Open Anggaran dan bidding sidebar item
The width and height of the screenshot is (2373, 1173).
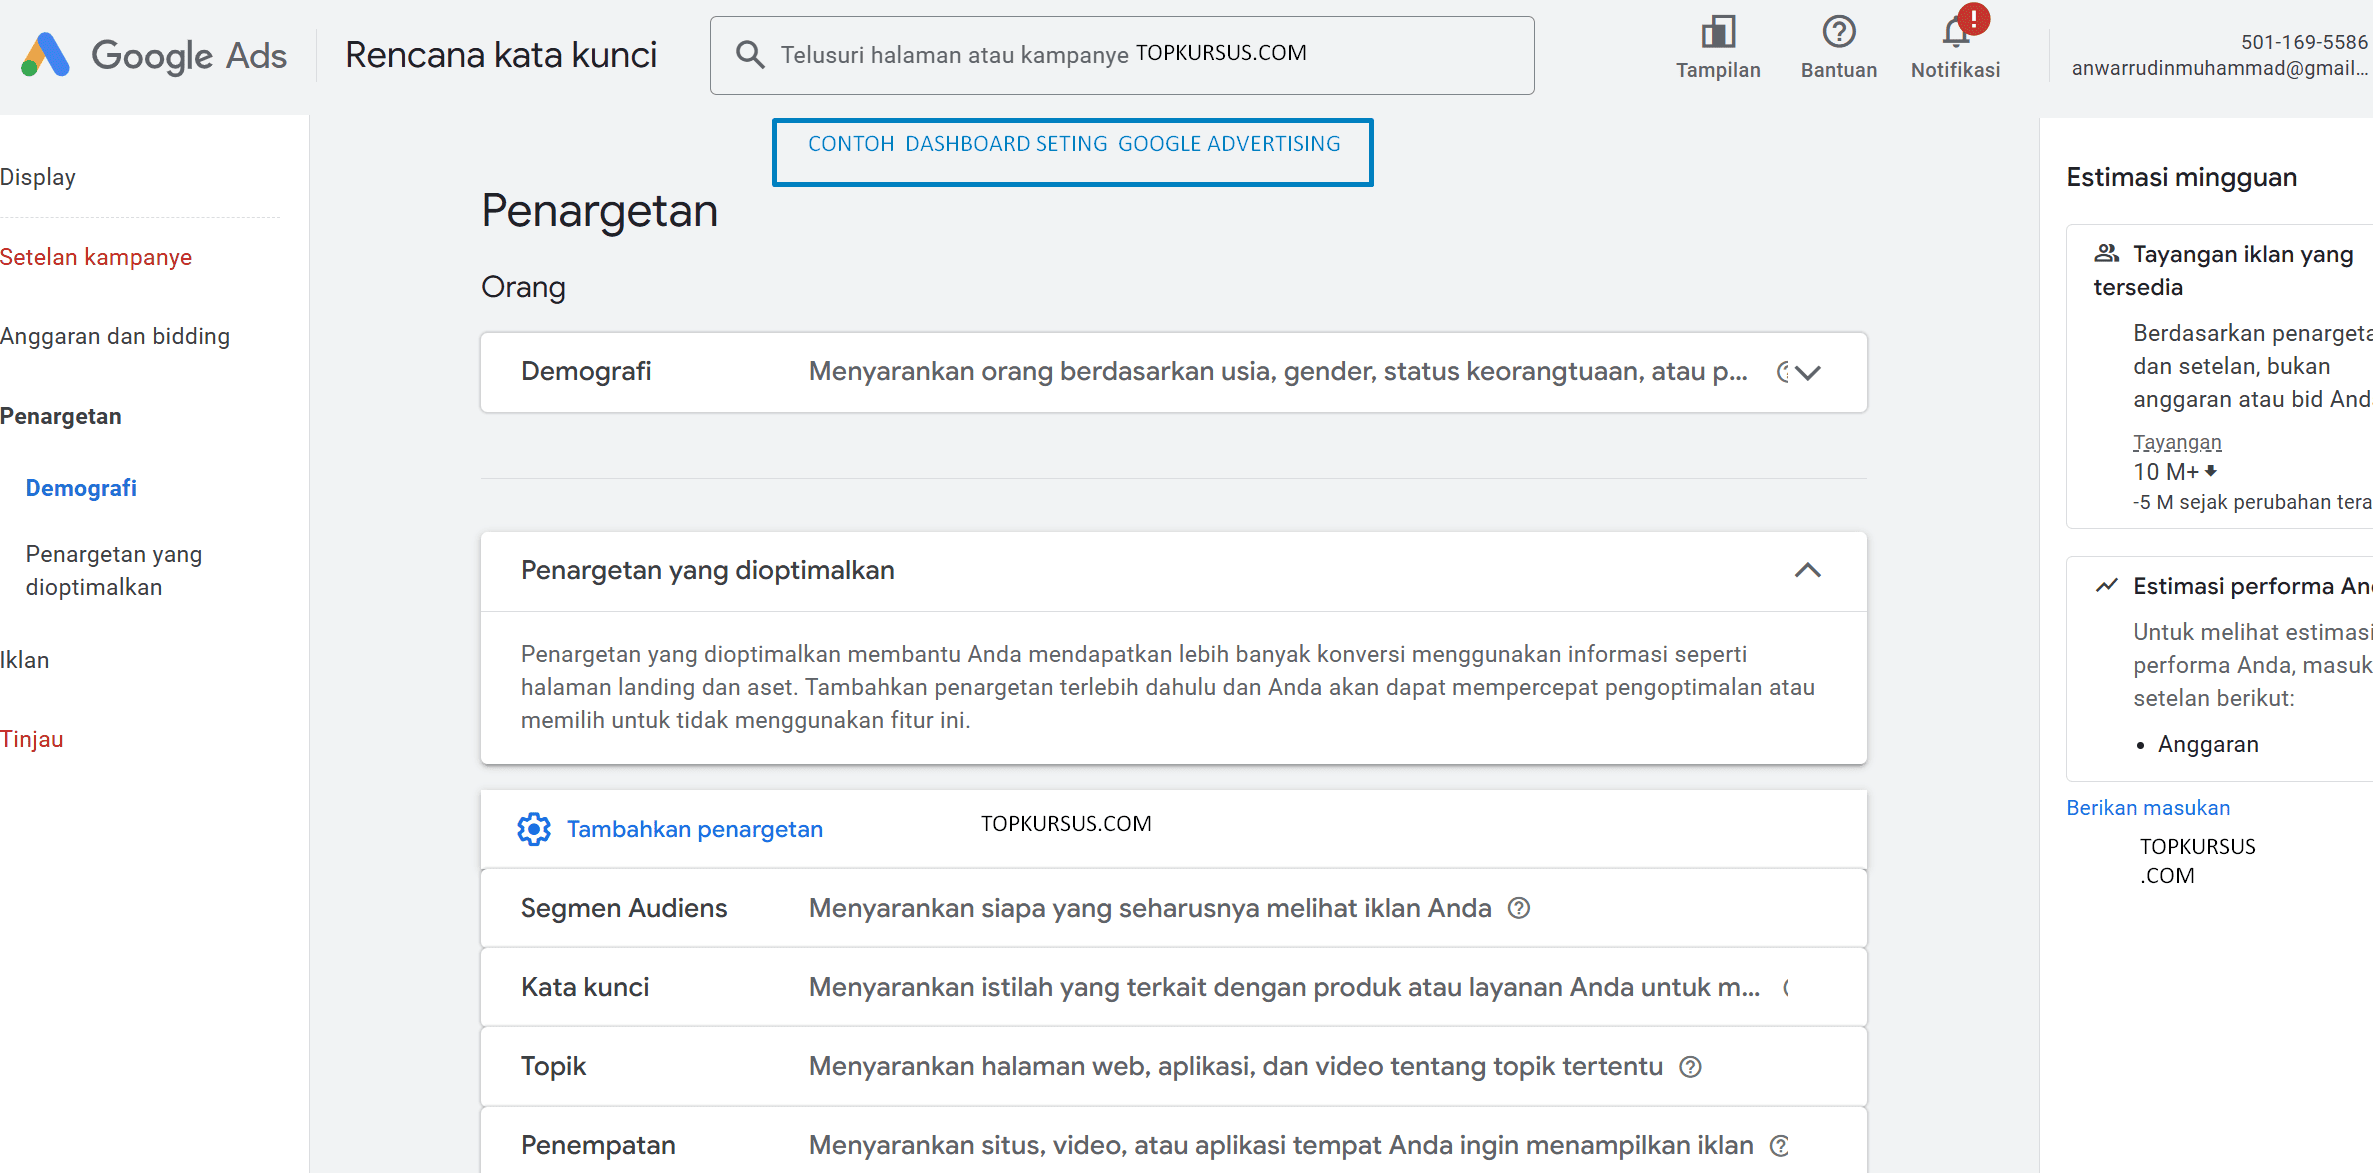(115, 336)
